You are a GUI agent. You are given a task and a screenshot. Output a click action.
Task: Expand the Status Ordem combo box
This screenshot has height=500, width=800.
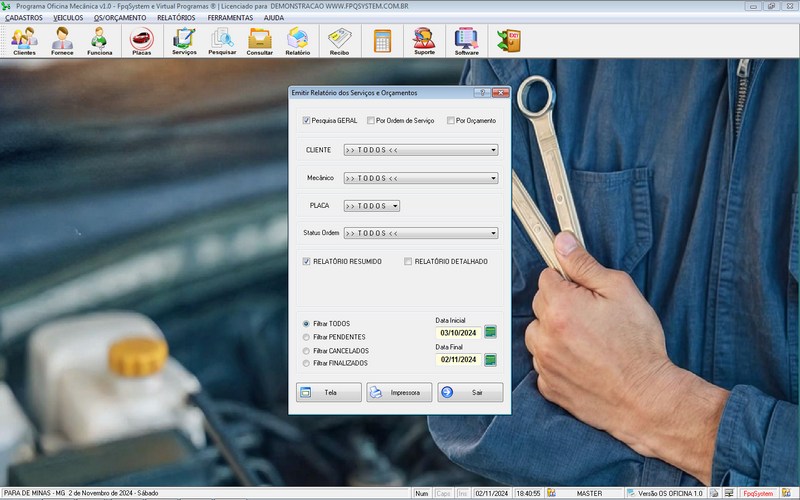[x=493, y=233]
